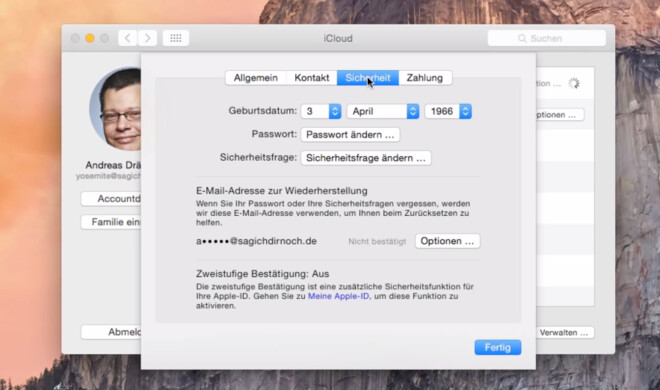This screenshot has height=390, width=660.
Task: Open Optionen for recovery e-mail address
Action: click(447, 241)
